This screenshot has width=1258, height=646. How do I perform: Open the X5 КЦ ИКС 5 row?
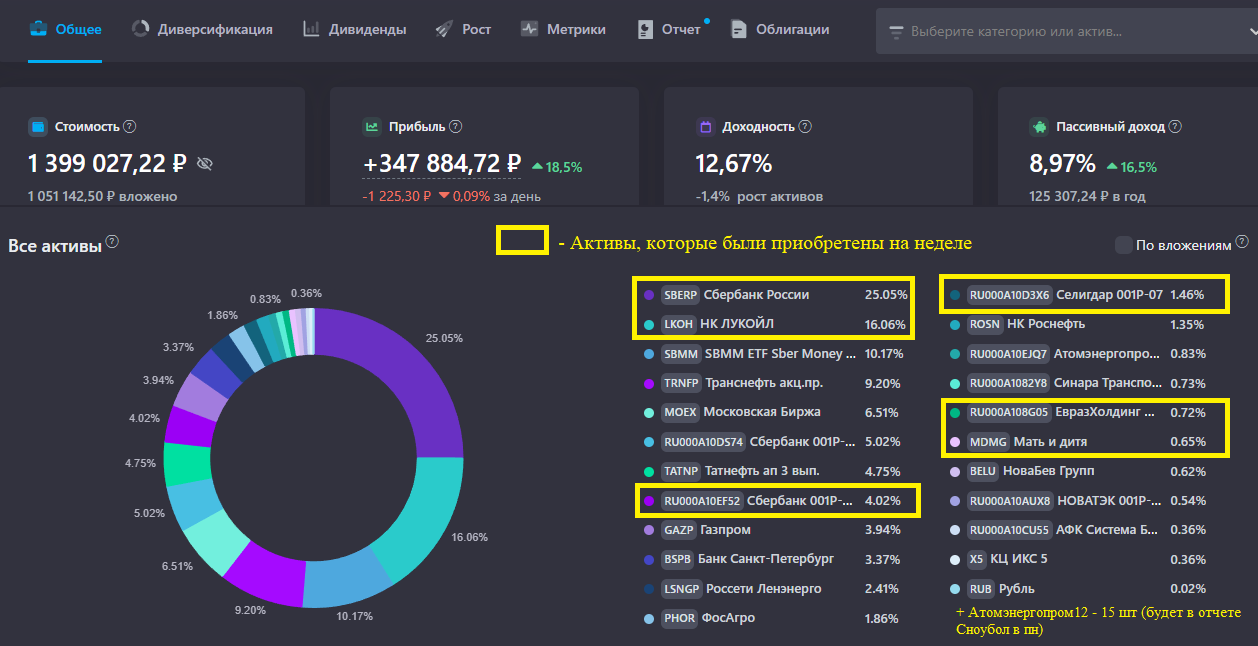click(x=1082, y=559)
